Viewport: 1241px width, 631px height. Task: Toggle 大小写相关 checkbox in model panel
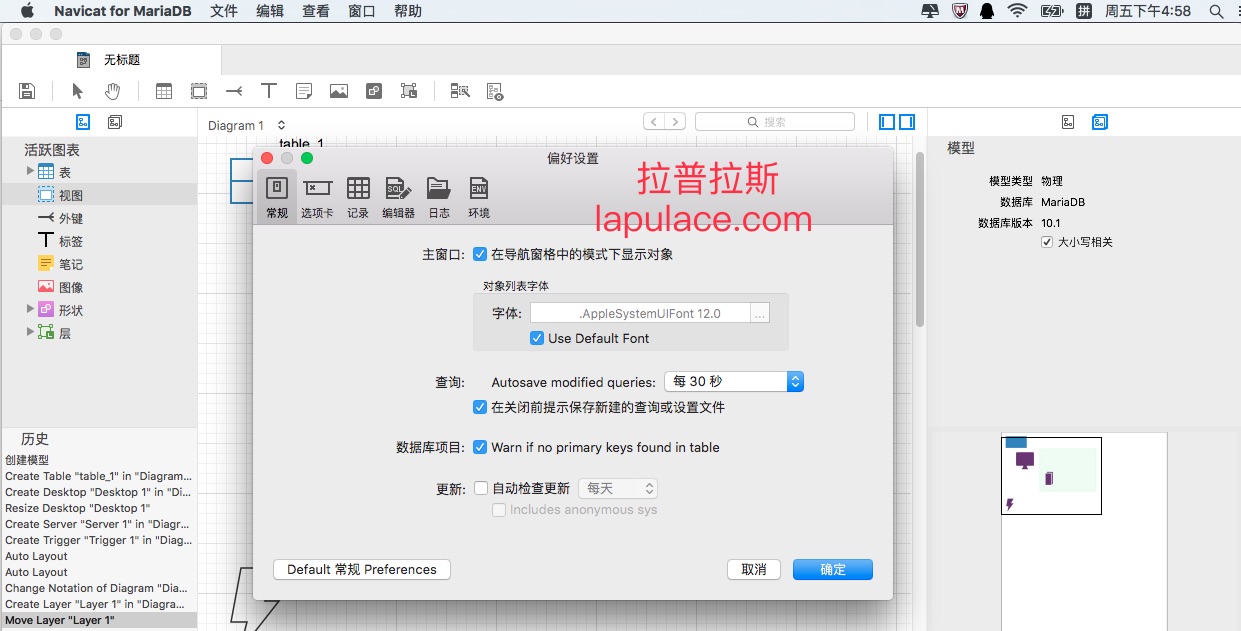coord(1047,242)
